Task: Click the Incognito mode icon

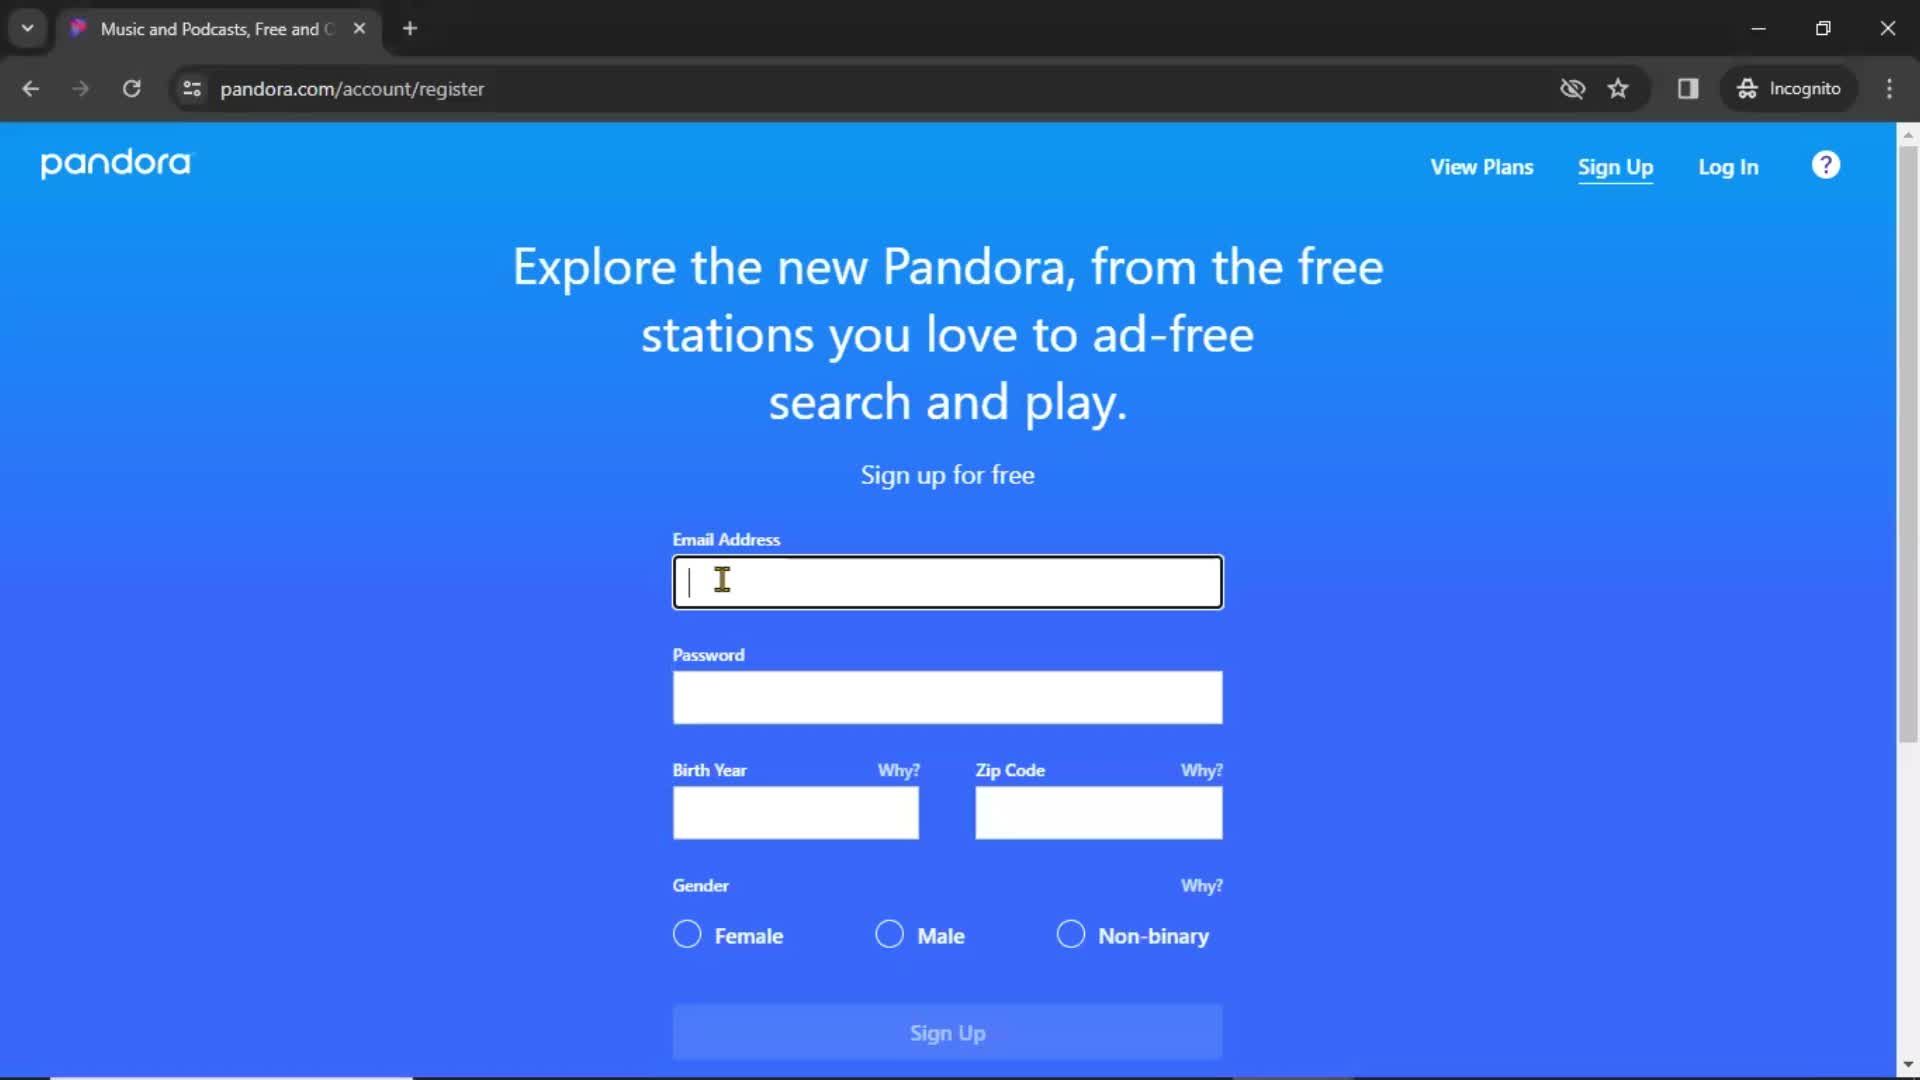Action: click(1749, 88)
